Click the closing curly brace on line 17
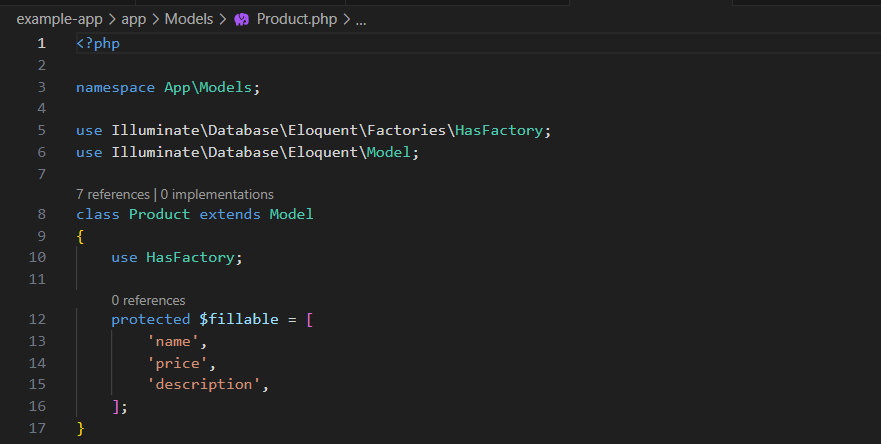The height and width of the screenshot is (444, 881). [x=80, y=428]
